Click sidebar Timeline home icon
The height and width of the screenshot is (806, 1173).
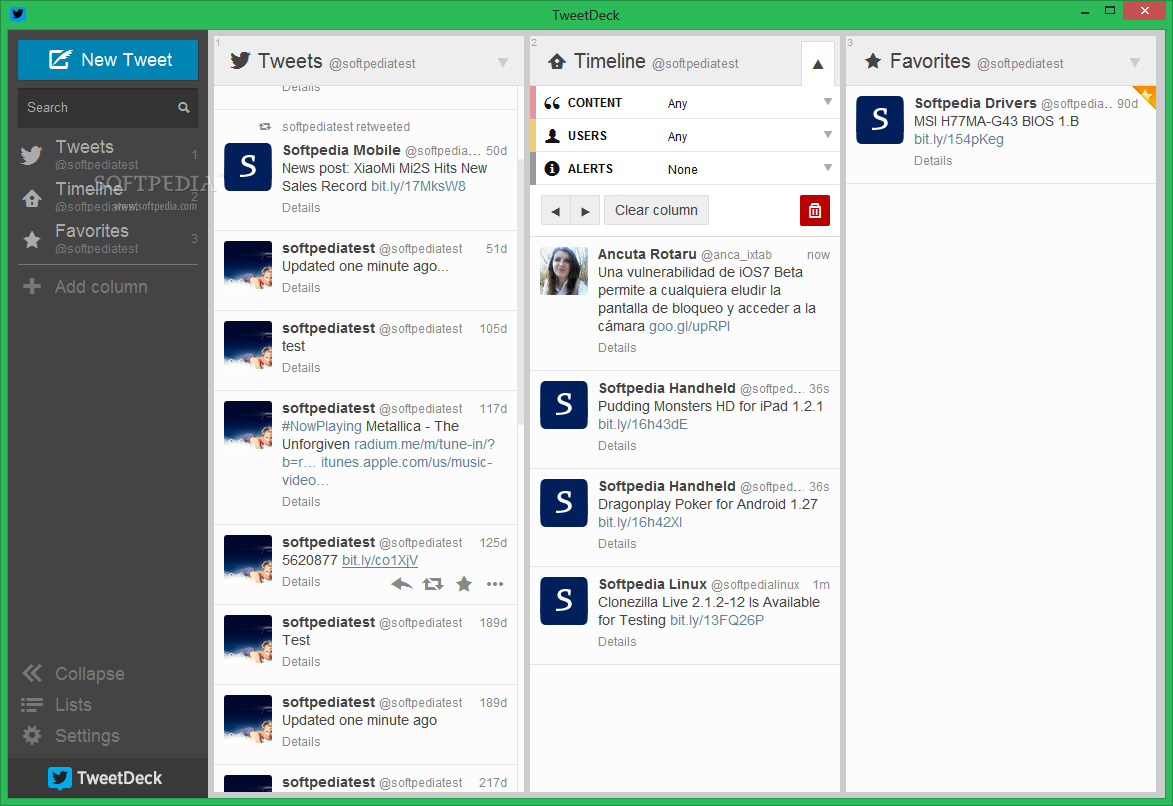pyautogui.click(x=32, y=198)
